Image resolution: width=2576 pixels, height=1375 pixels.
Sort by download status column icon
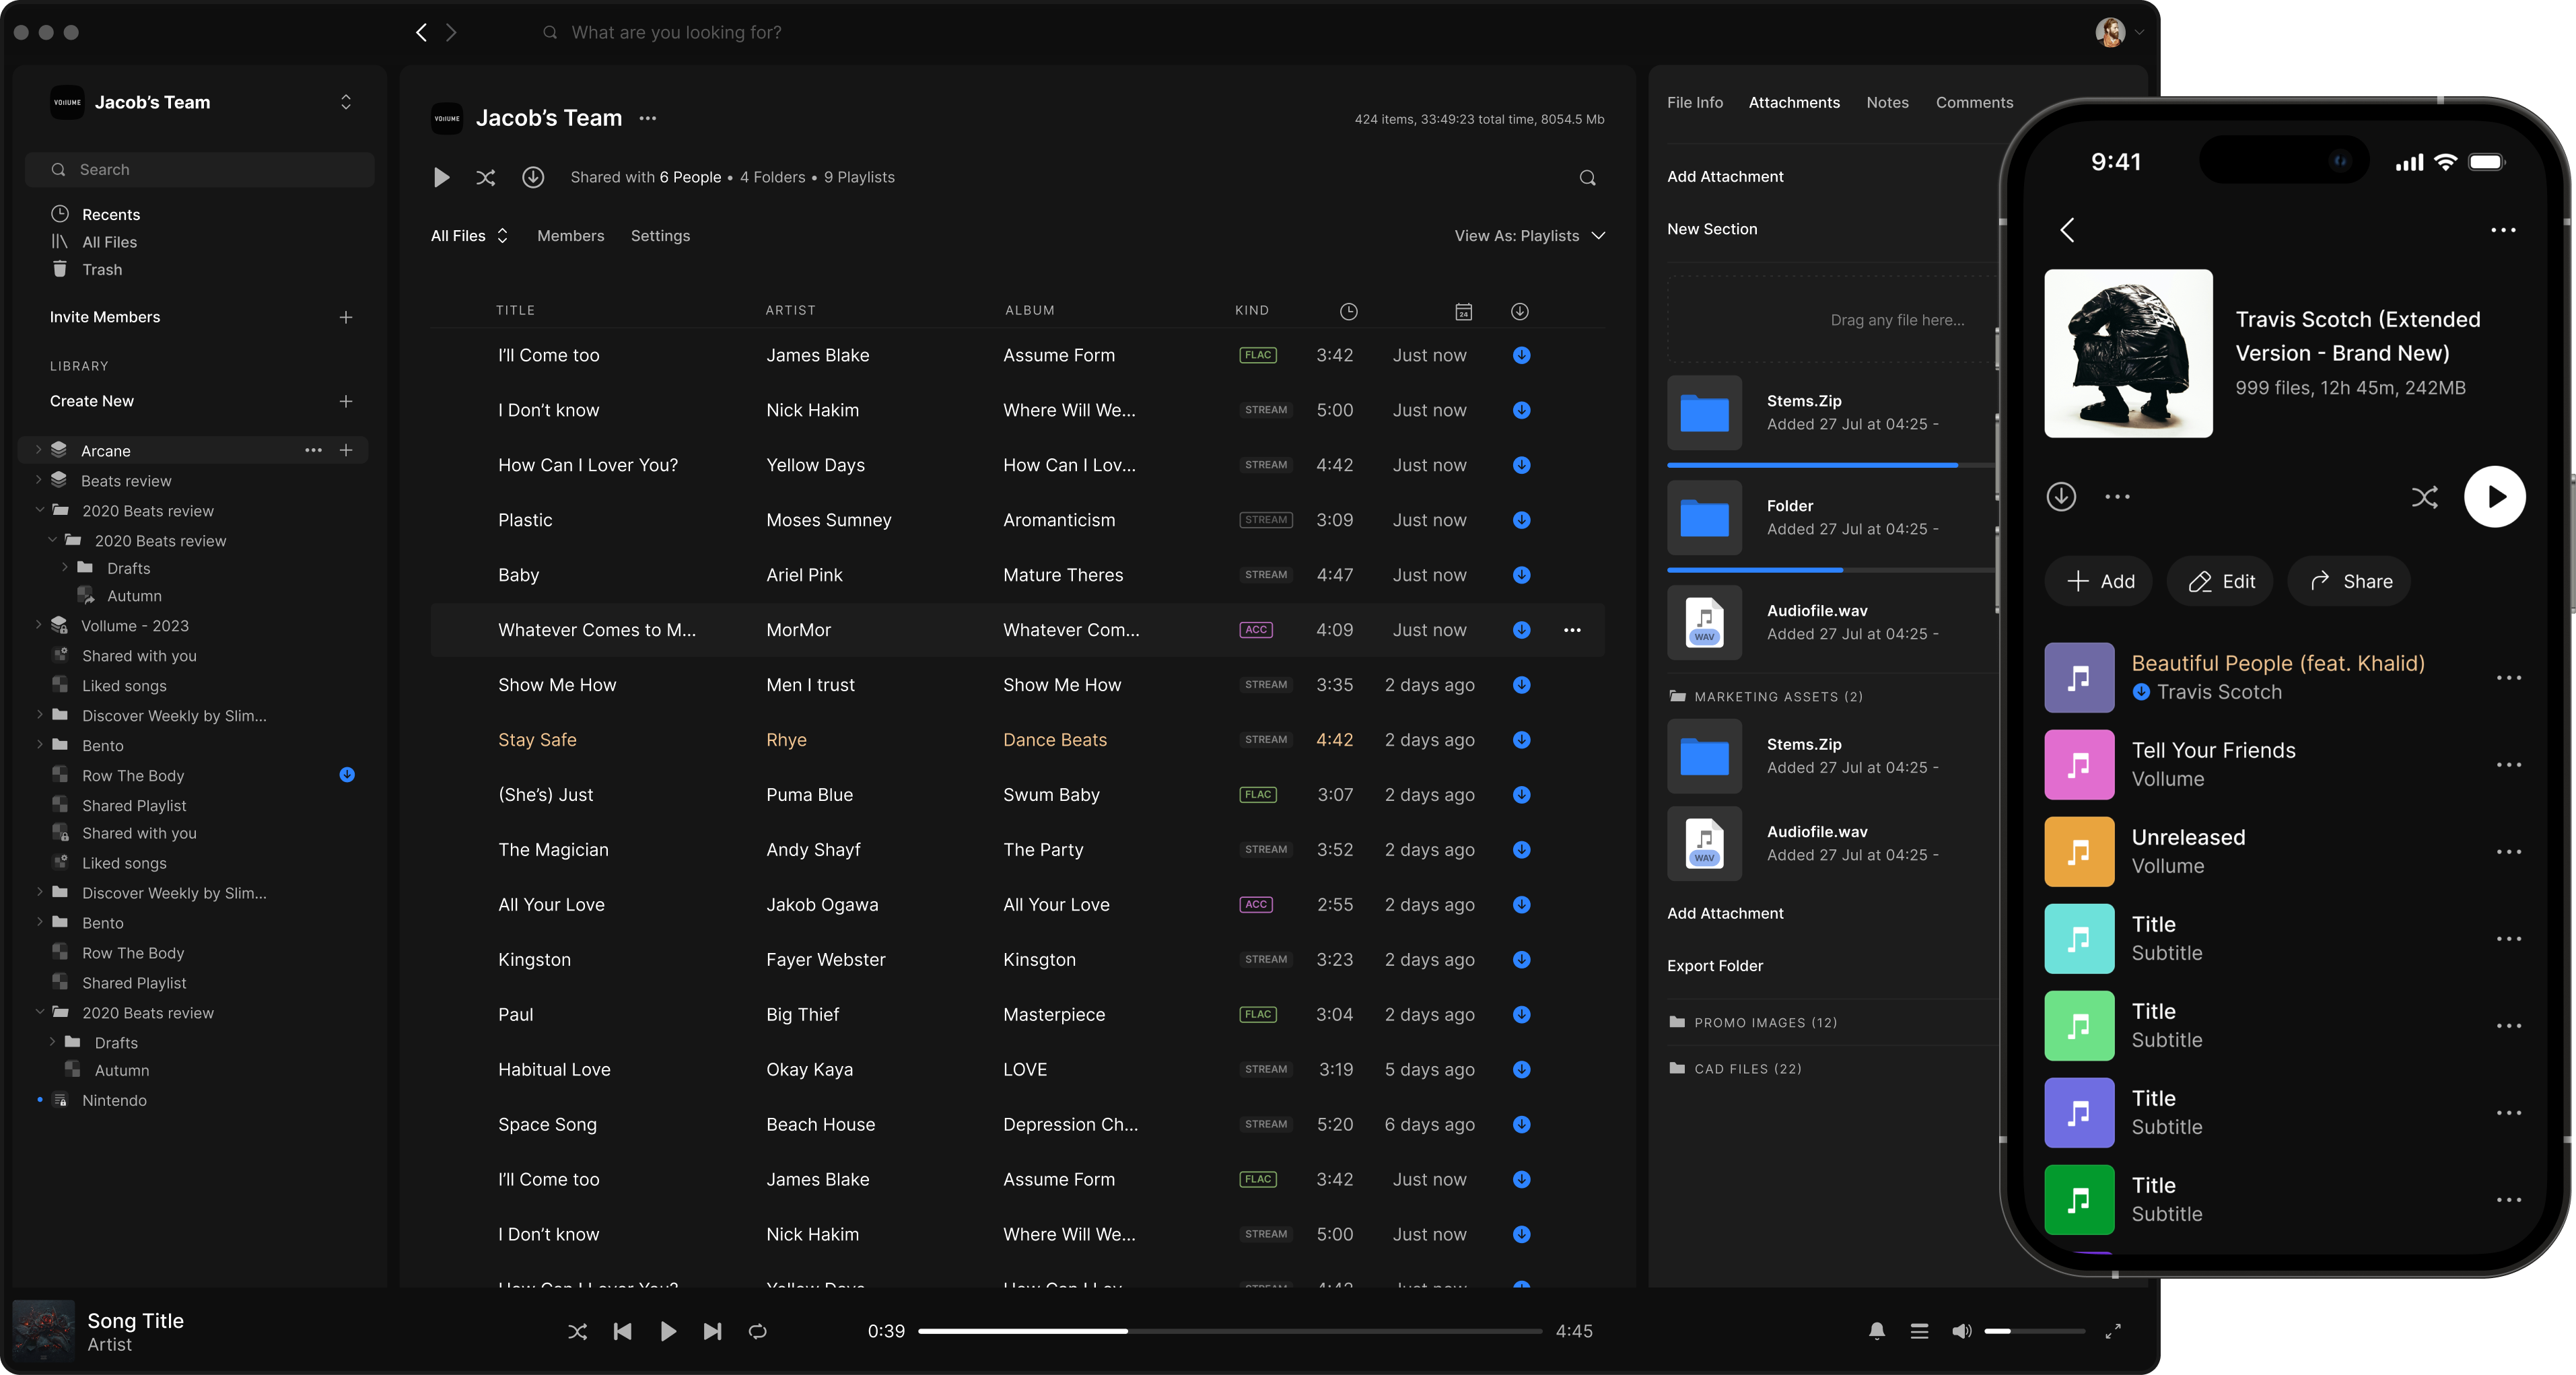(x=1519, y=311)
